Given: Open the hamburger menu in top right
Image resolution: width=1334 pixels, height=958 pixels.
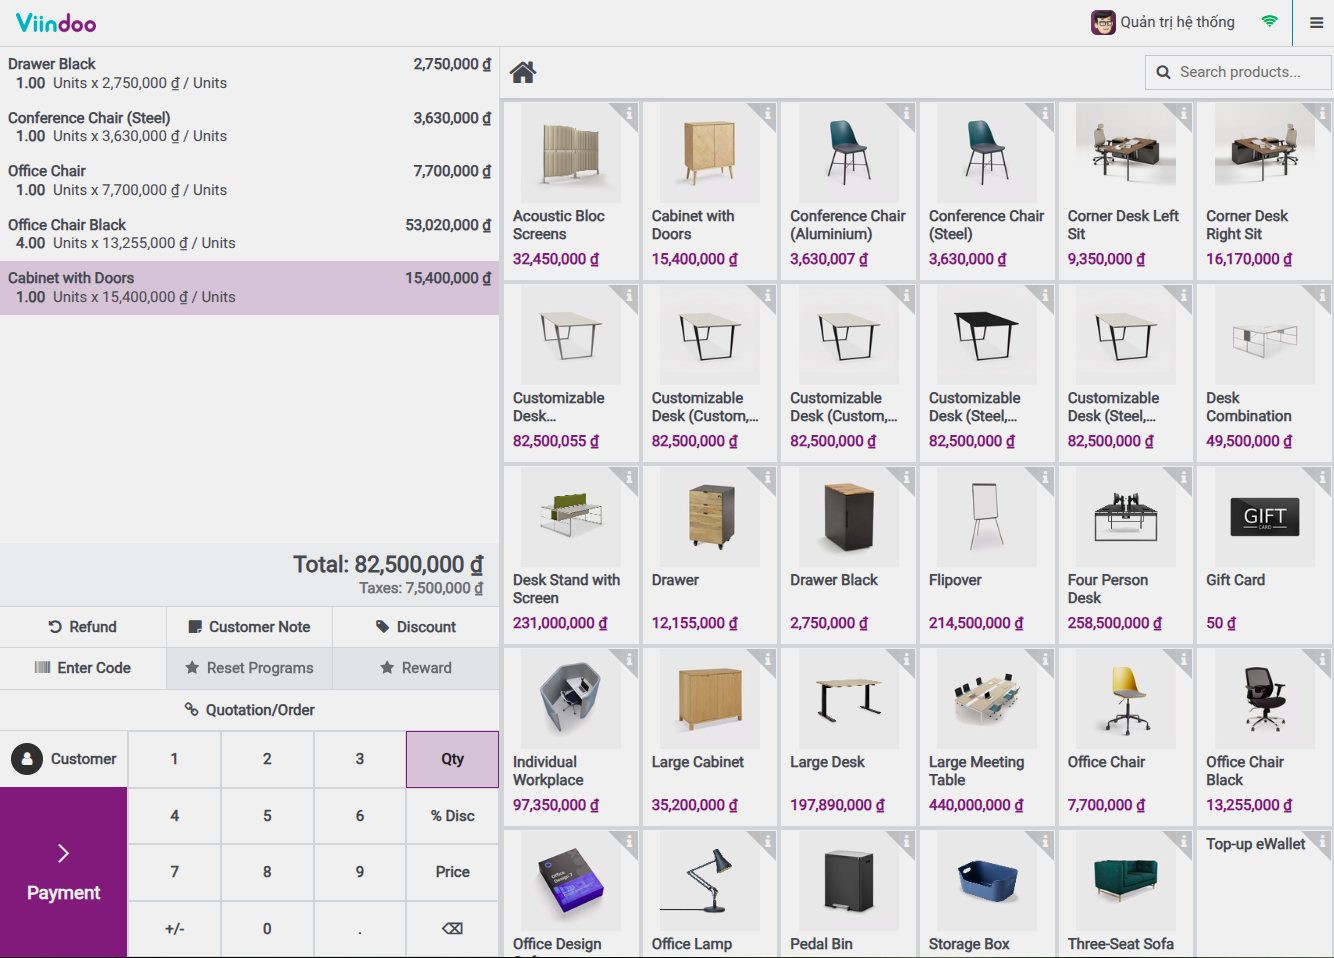Looking at the screenshot, I should pos(1316,22).
